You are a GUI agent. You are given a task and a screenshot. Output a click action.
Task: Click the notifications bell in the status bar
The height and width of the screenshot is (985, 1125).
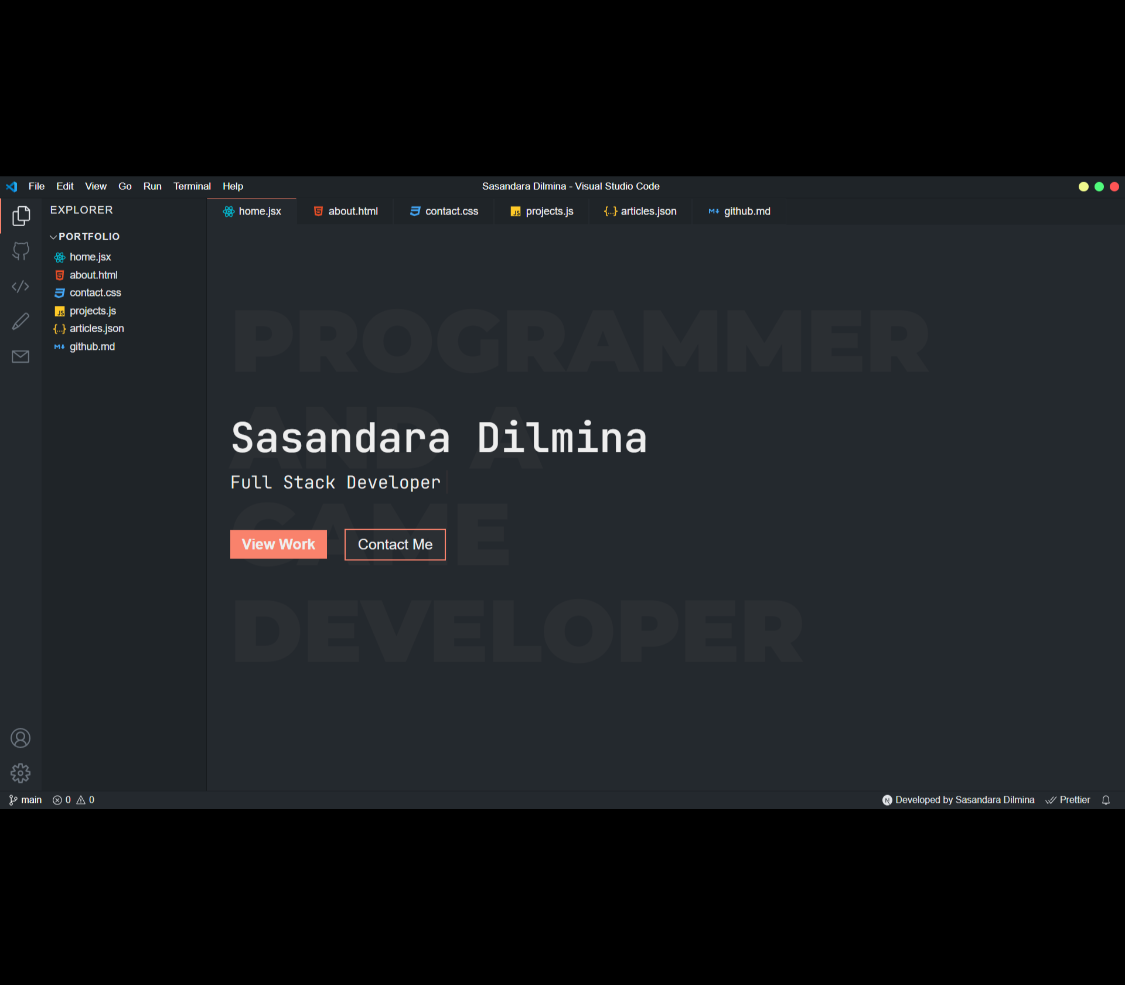1105,799
